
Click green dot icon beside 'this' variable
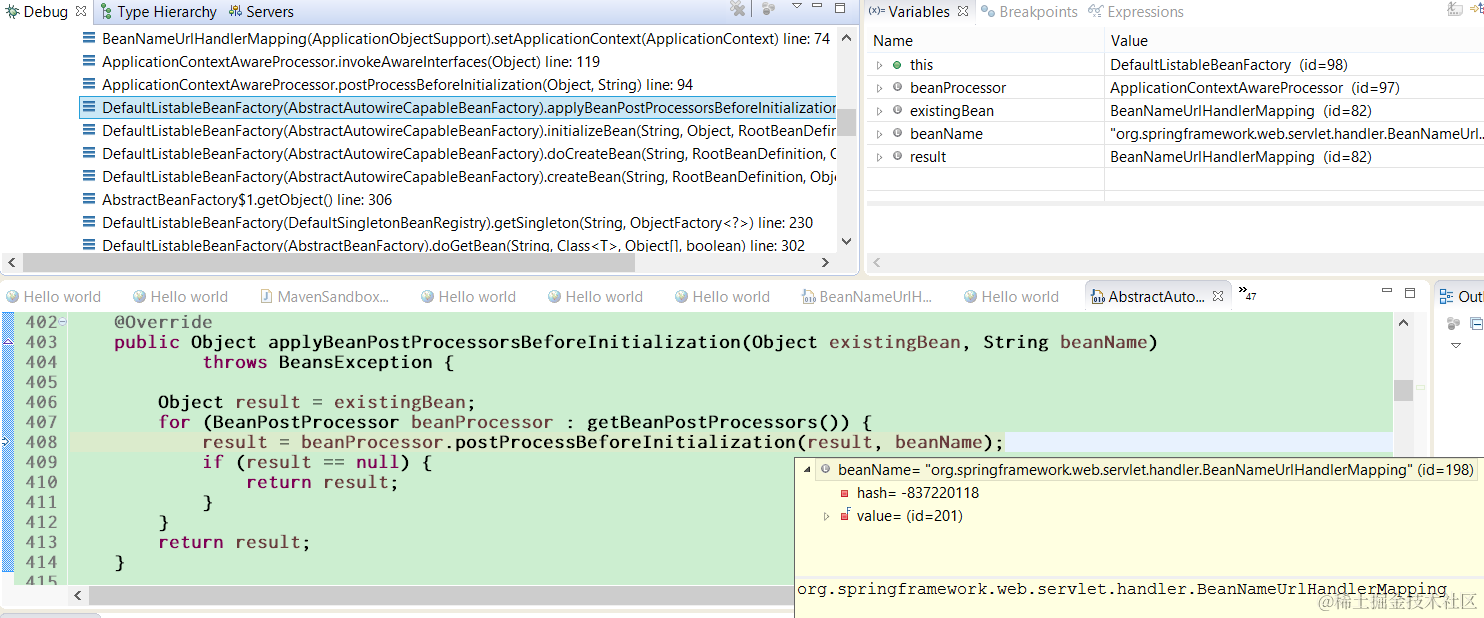897,65
